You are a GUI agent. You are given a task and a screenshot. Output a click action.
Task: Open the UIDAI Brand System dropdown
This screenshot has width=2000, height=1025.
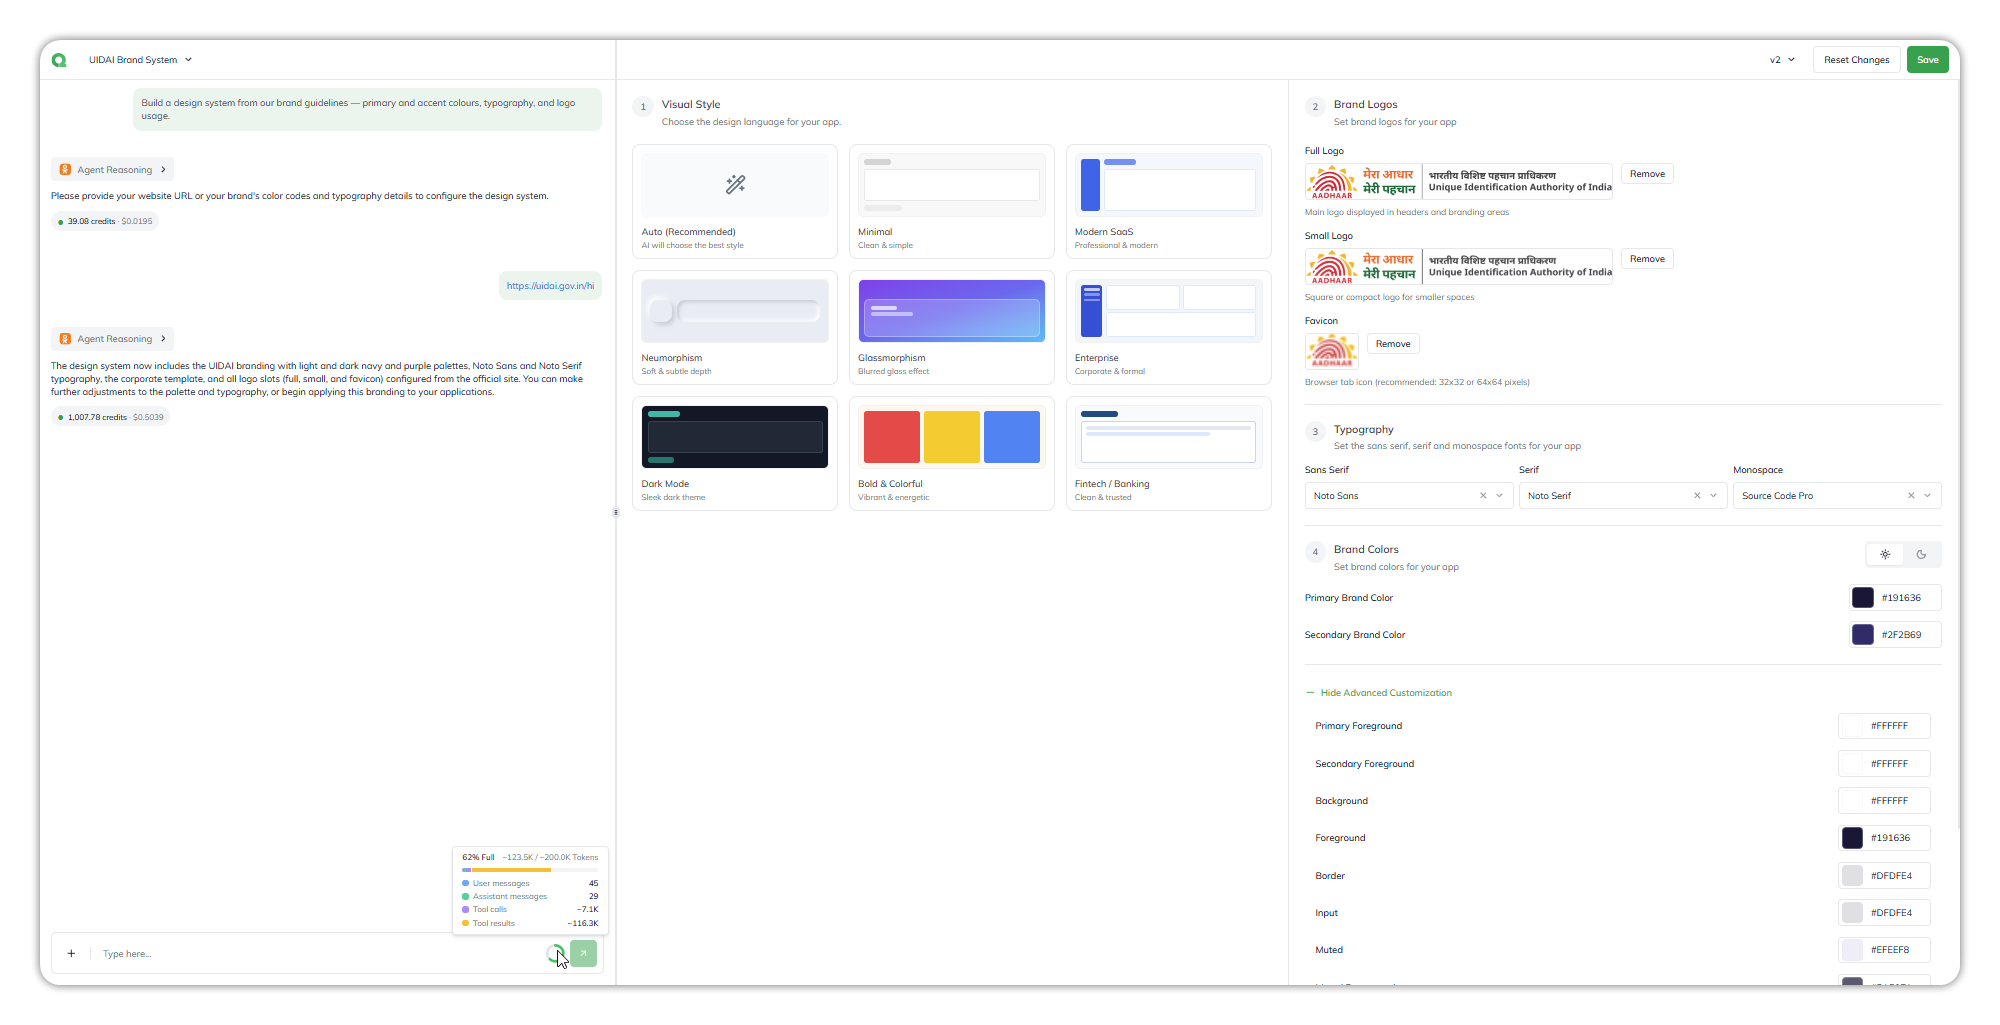tap(140, 60)
